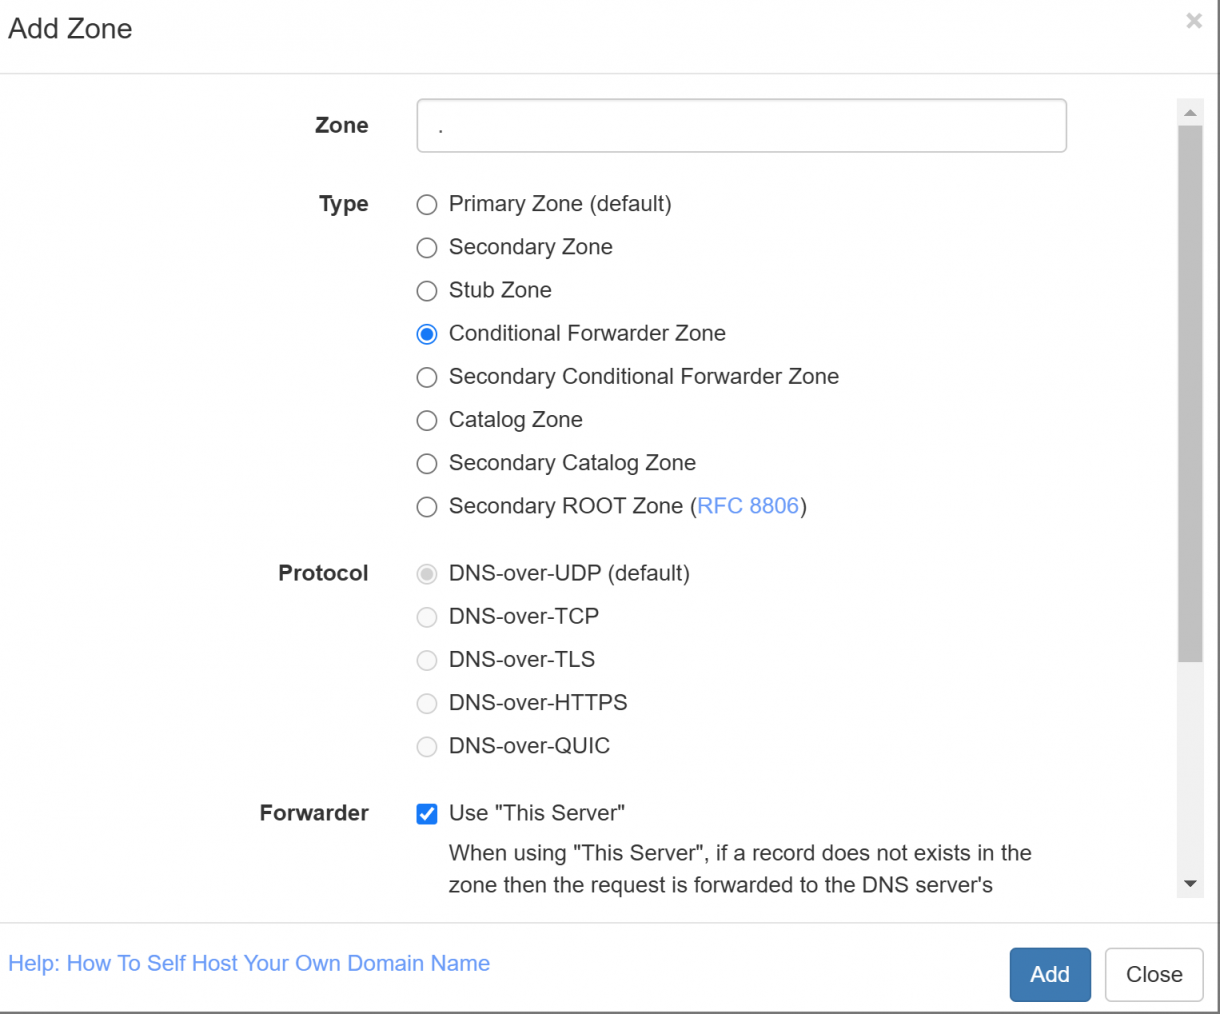This screenshot has height=1014, width=1220.
Task: Open the RFC 8806 link
Action: click(748, 507)
